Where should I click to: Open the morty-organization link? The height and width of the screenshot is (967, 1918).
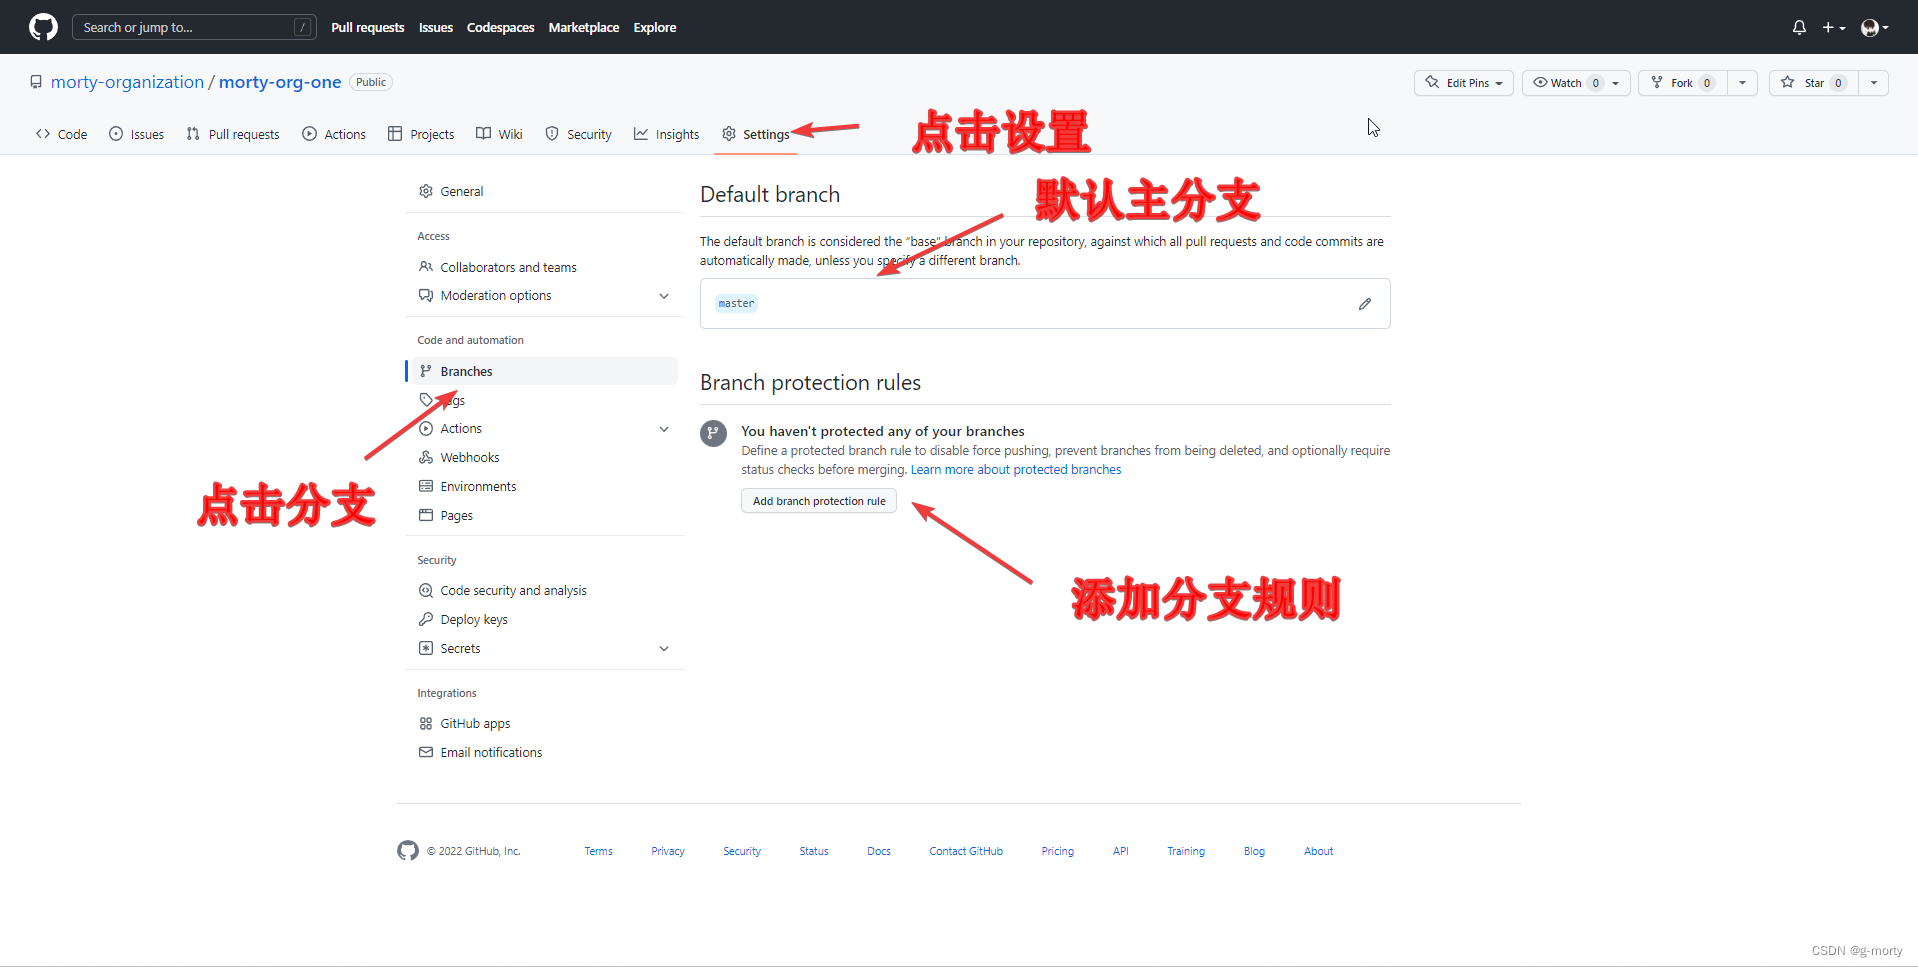[127, 82]
